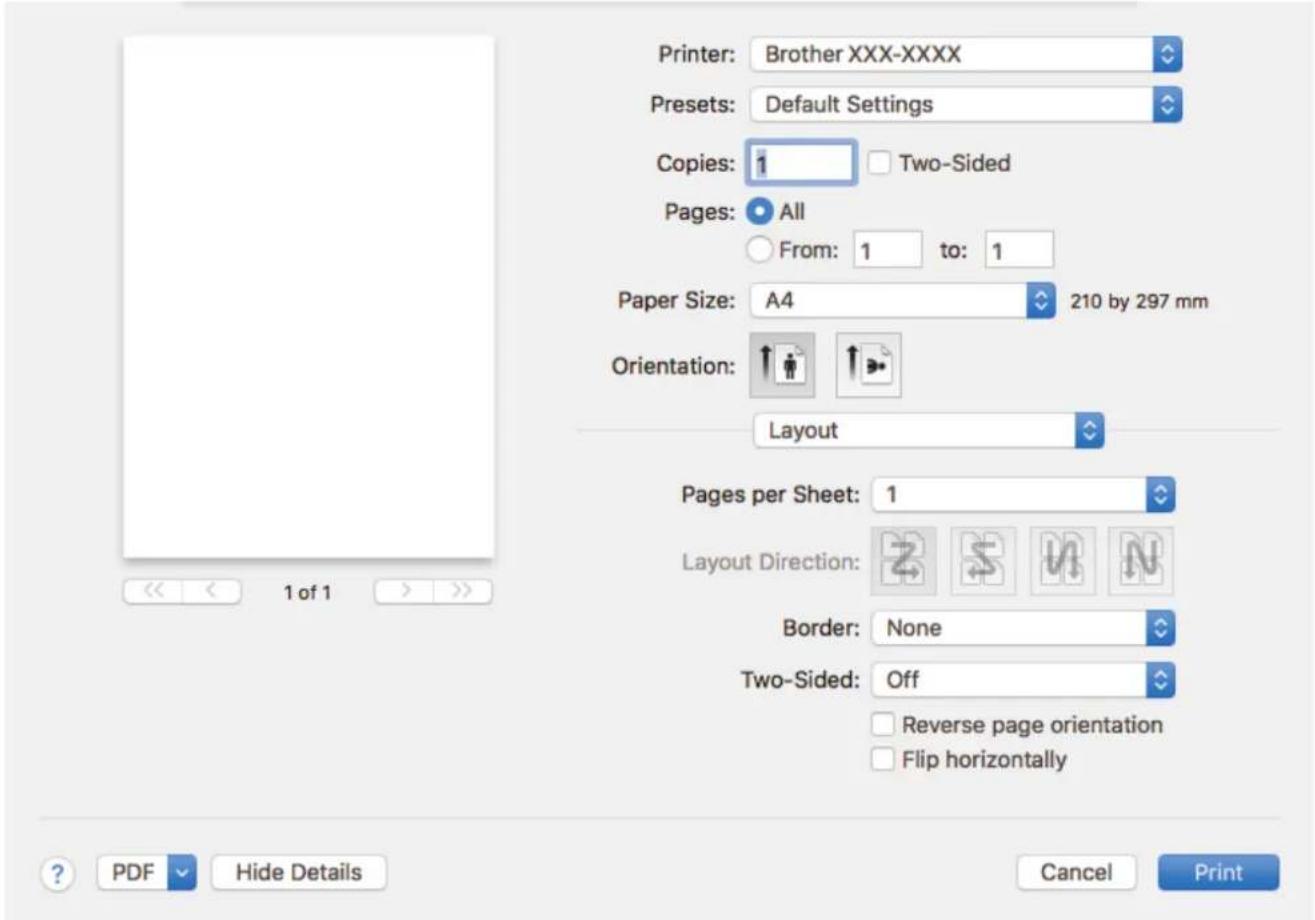
Task: Click Hide Details button
Action: 299,872
